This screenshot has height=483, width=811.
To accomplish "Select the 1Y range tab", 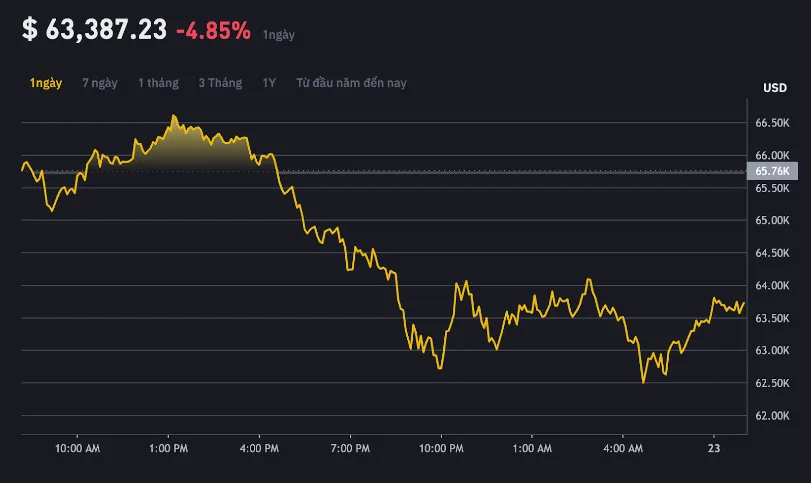I will click(269, 83).
